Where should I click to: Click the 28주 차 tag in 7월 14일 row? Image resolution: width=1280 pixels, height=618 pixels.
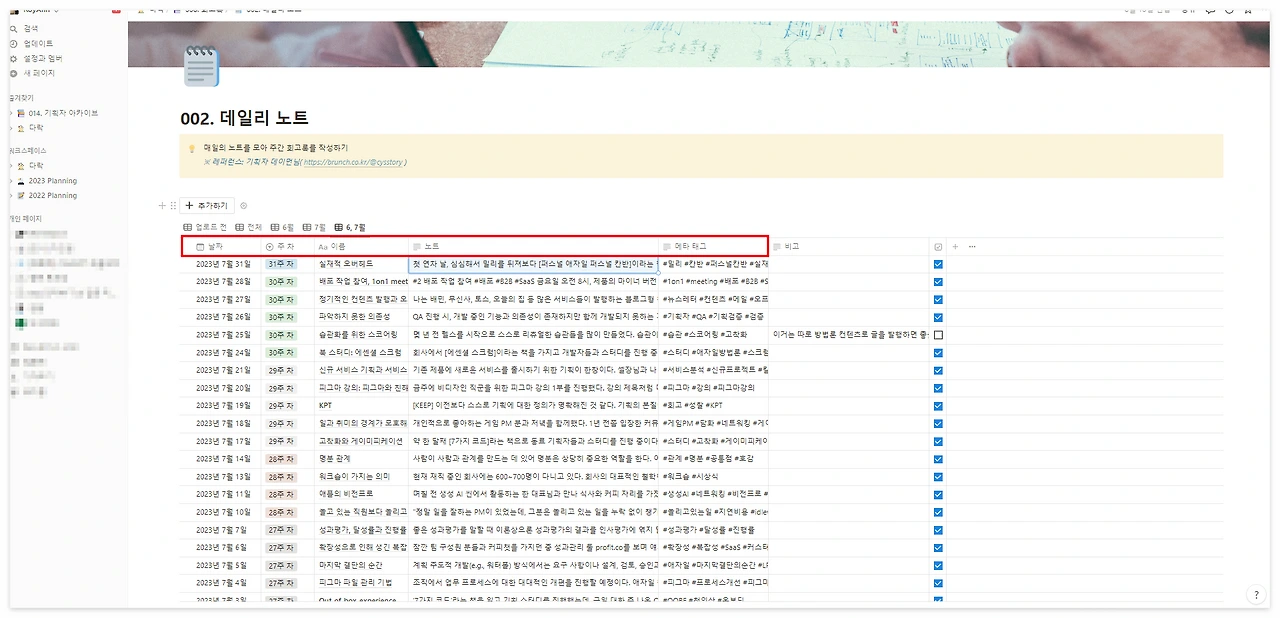pos(281,459)
